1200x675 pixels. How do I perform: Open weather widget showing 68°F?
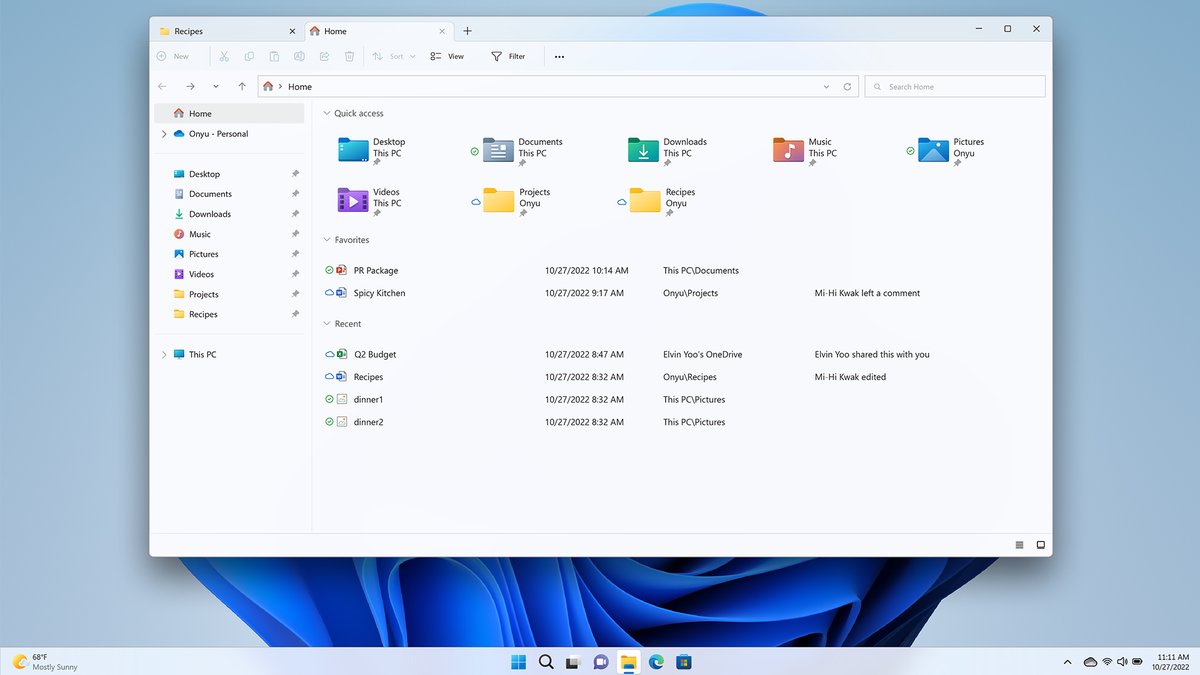tap(45, 662)
